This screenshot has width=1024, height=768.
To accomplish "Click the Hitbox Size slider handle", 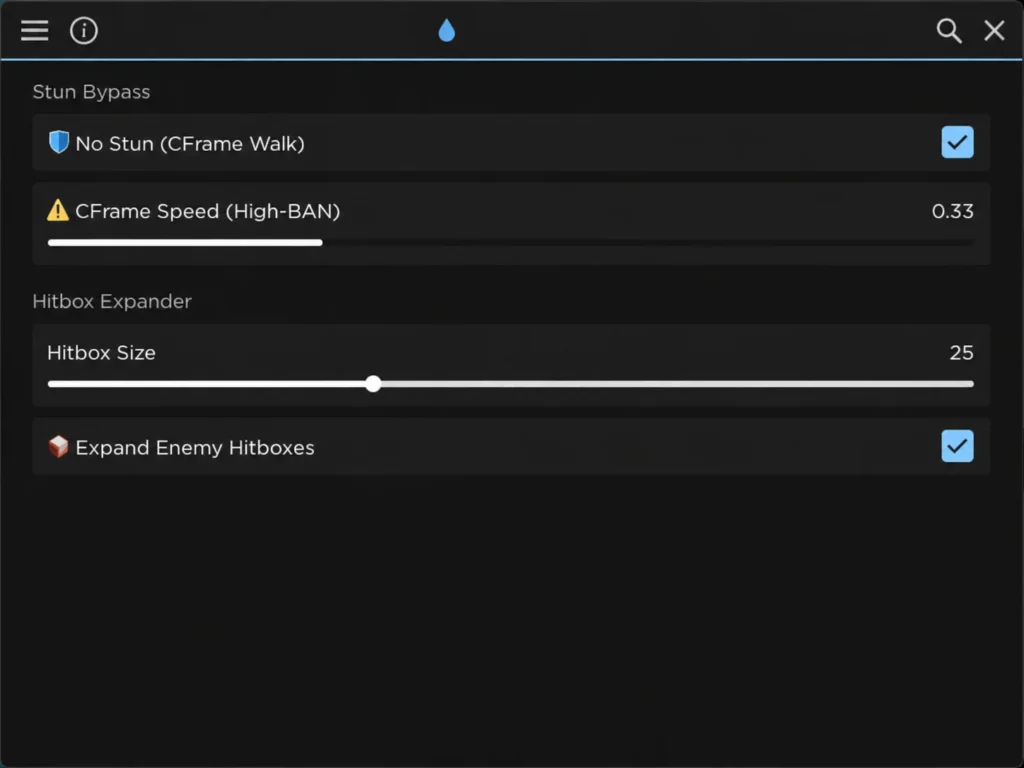I will click(373, 384).
